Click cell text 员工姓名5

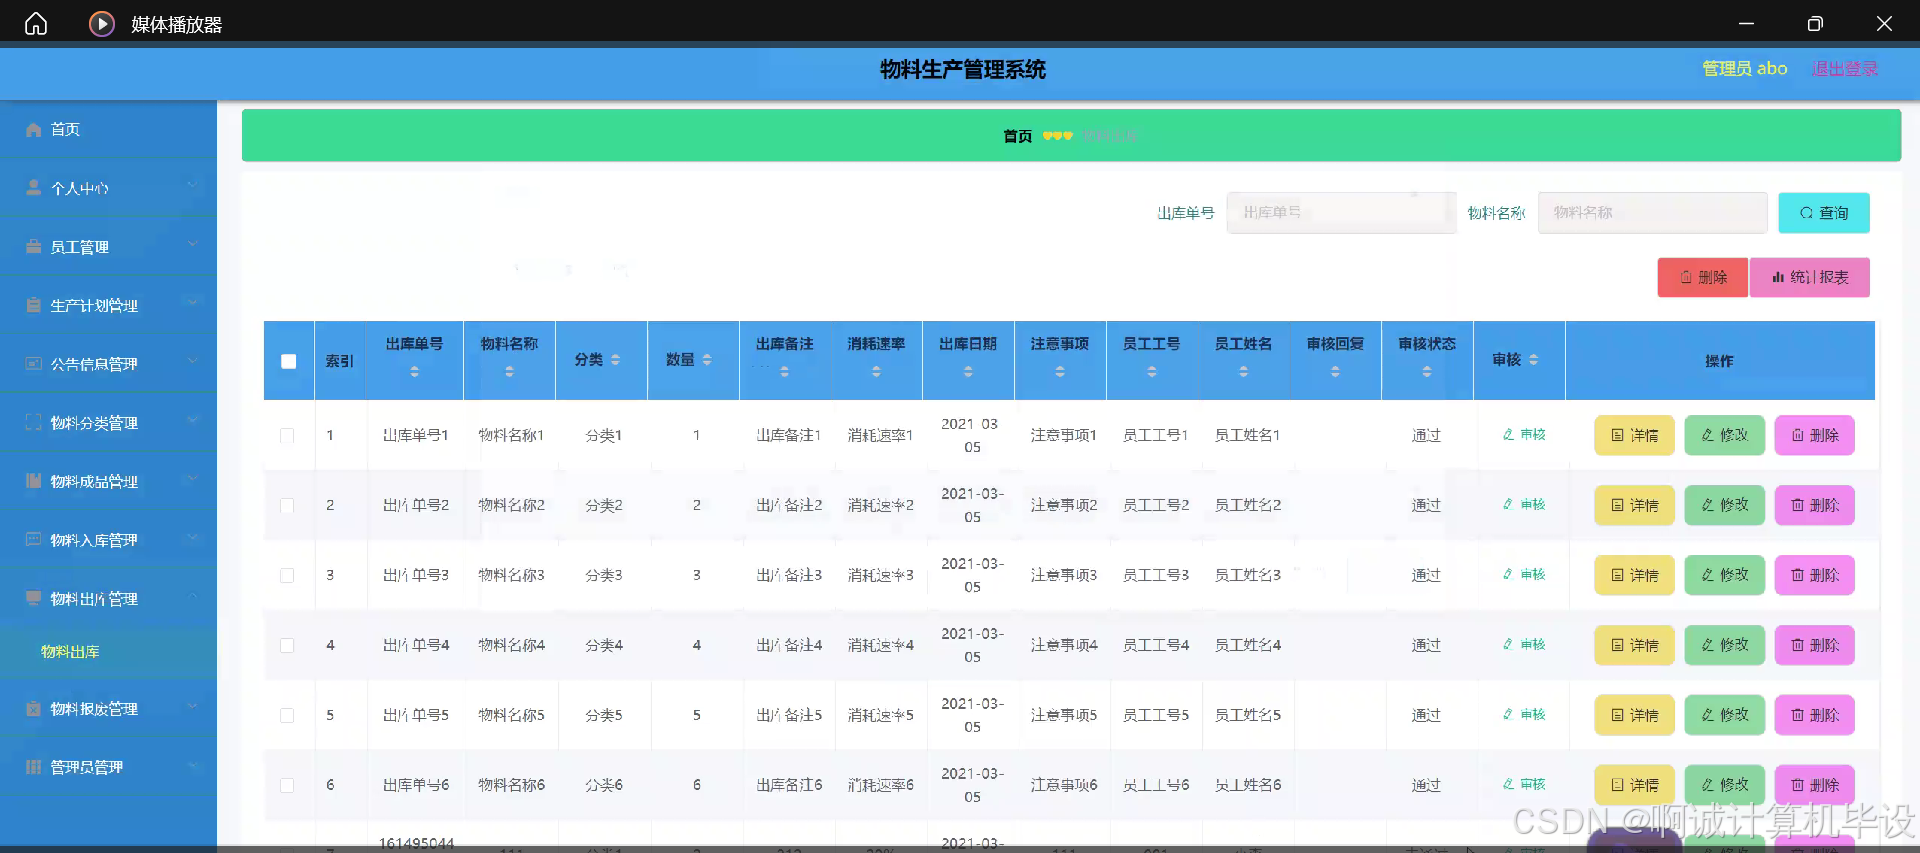click(x=1247, y=715)
